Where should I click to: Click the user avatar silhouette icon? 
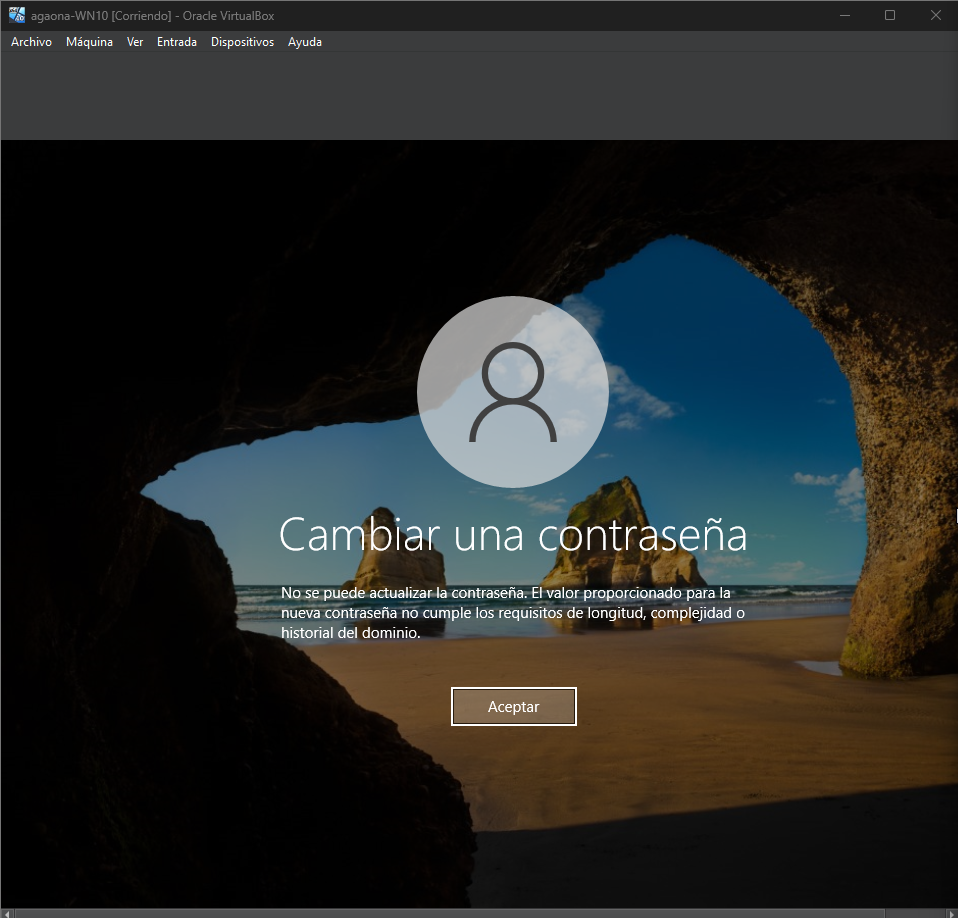tap(512, 392)
